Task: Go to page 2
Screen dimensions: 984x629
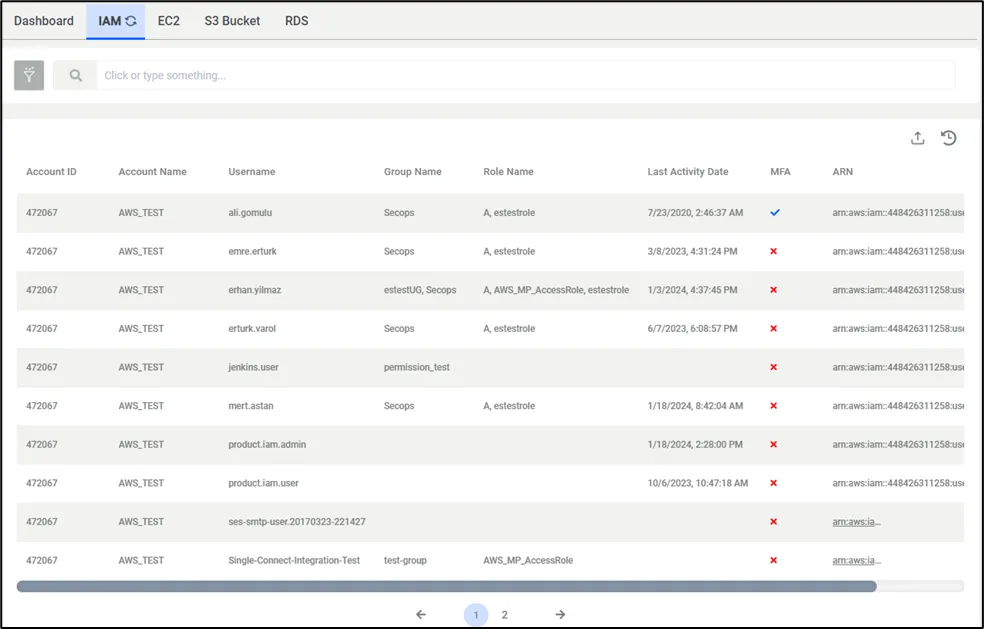Action: (505, 615)
